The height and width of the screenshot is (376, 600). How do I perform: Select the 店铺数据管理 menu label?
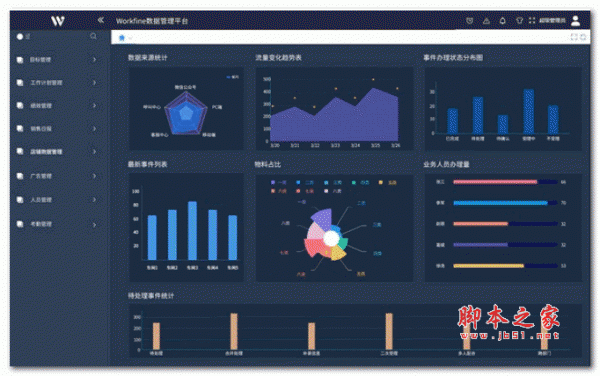46,152
